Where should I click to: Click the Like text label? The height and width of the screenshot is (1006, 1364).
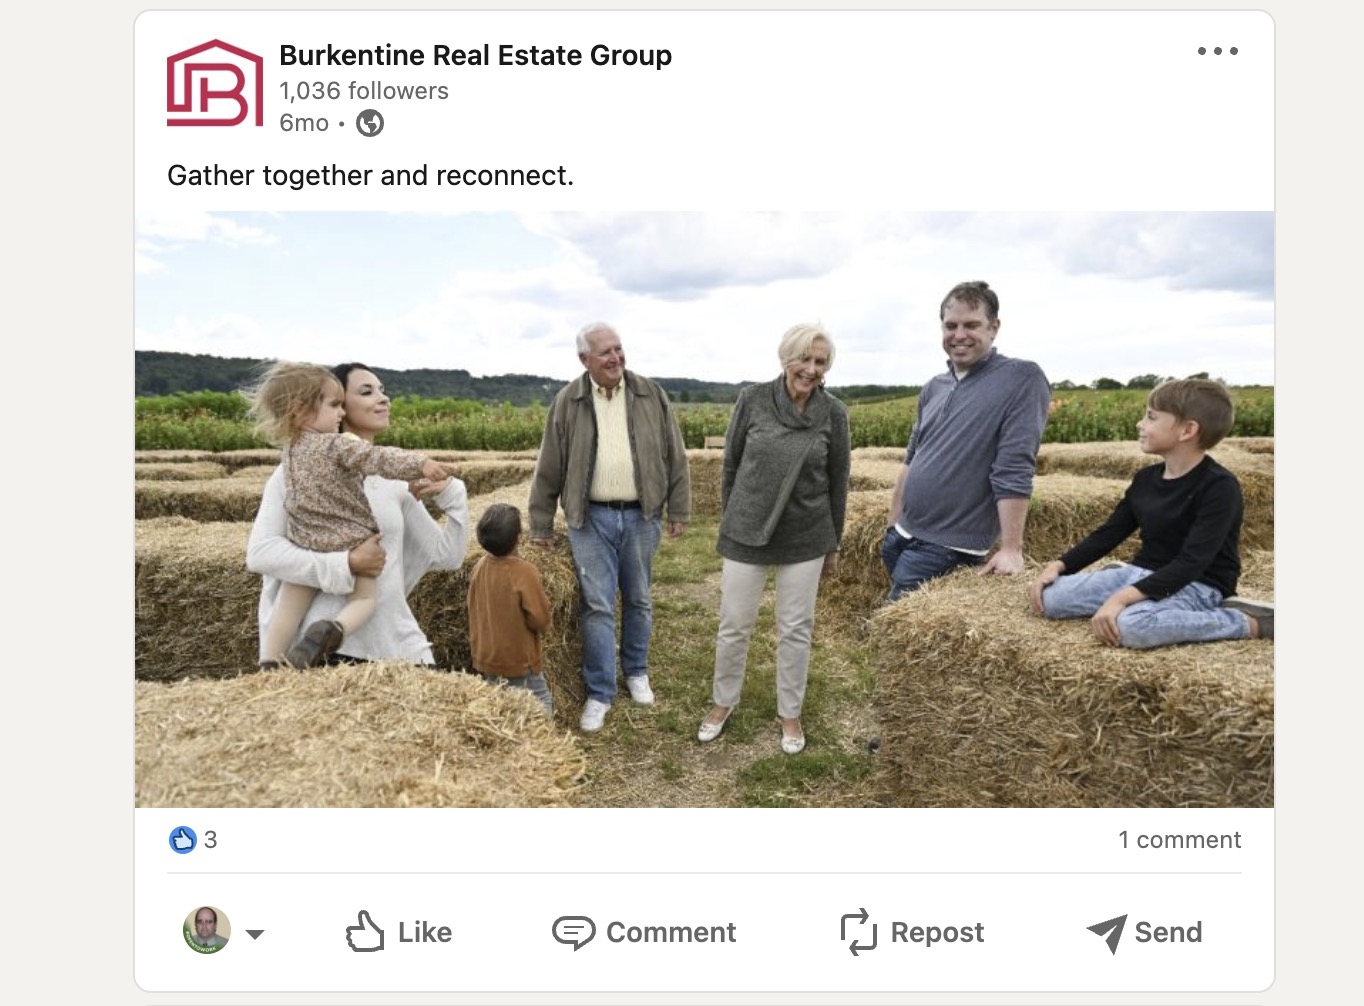(x=425, y=933)
